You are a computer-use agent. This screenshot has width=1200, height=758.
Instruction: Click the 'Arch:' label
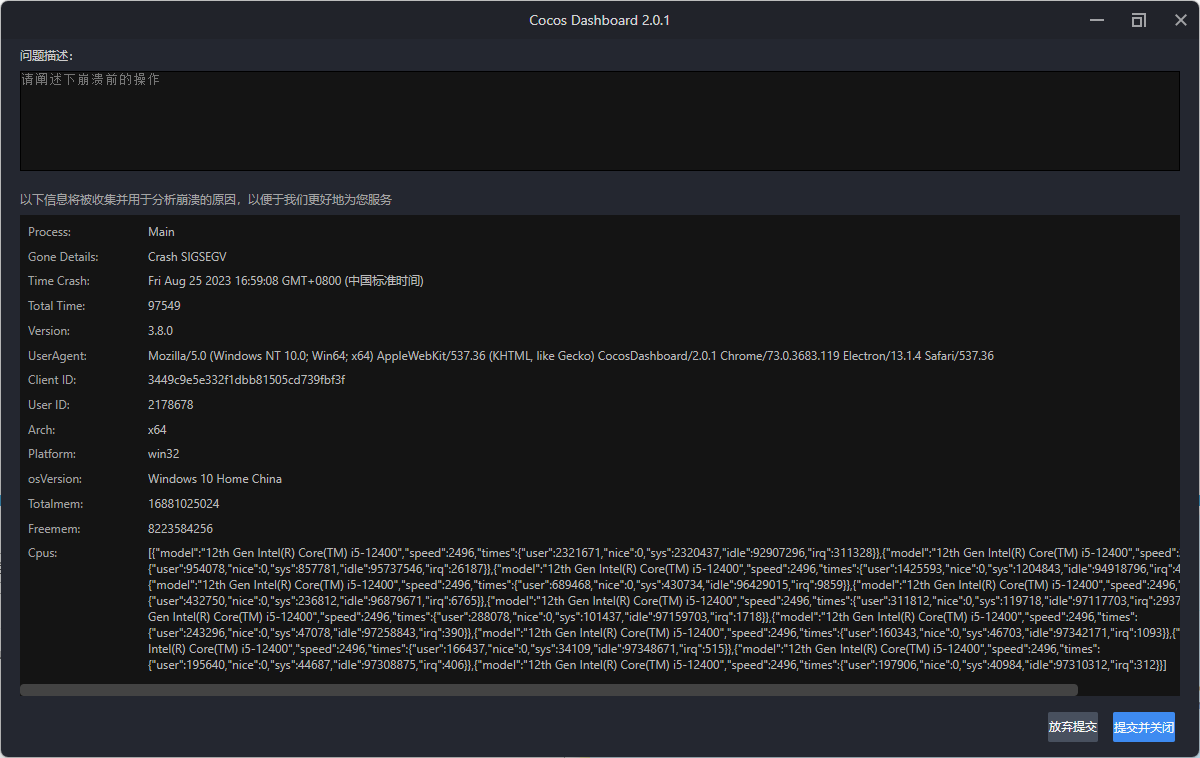pyautogui.click(x=41, y=430)
